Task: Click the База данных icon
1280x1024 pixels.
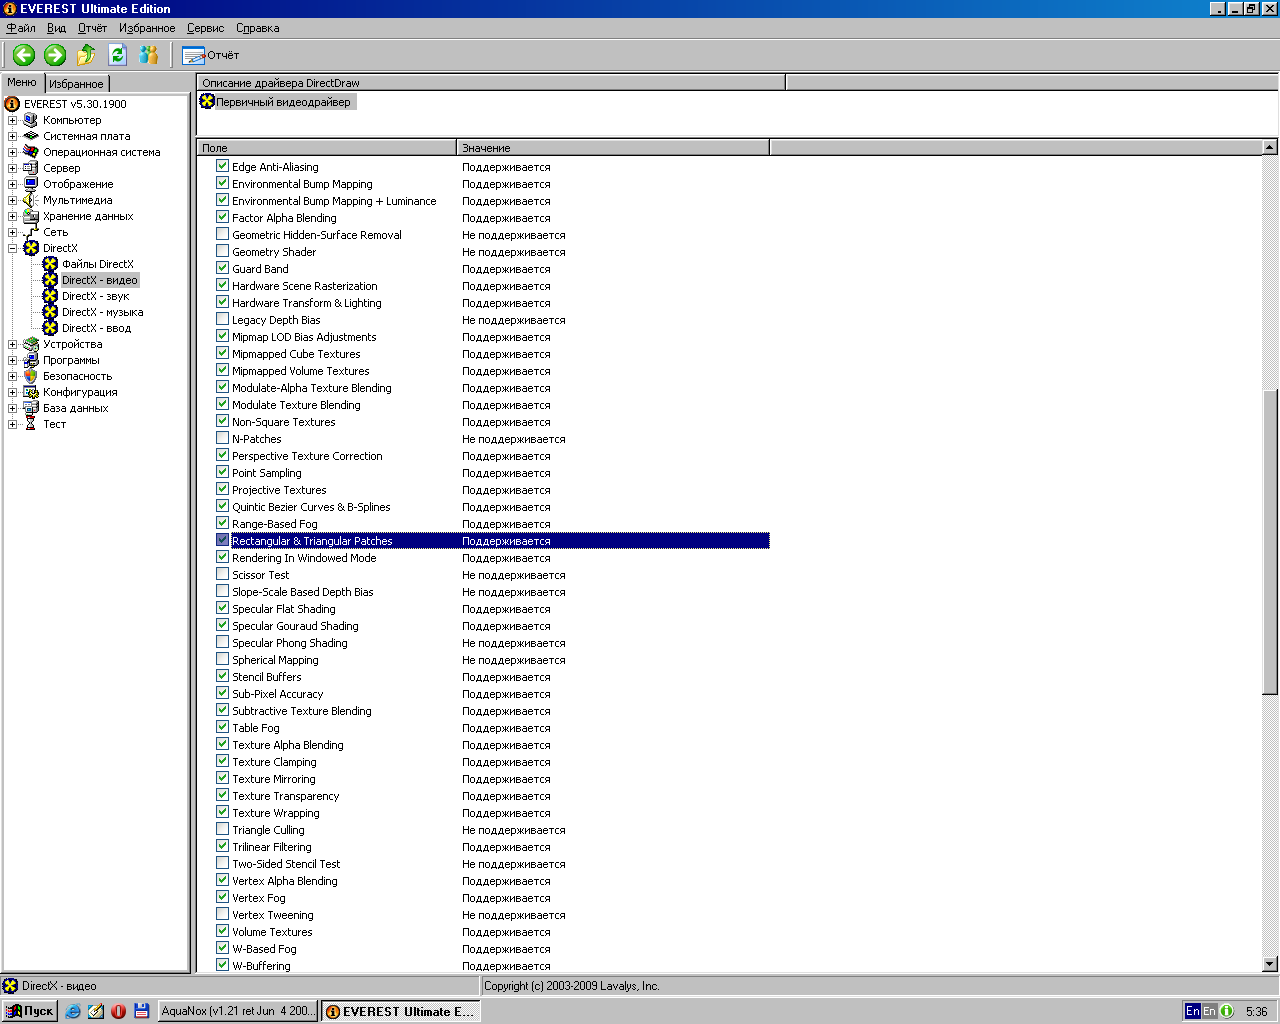Action: tap(31, 408)
